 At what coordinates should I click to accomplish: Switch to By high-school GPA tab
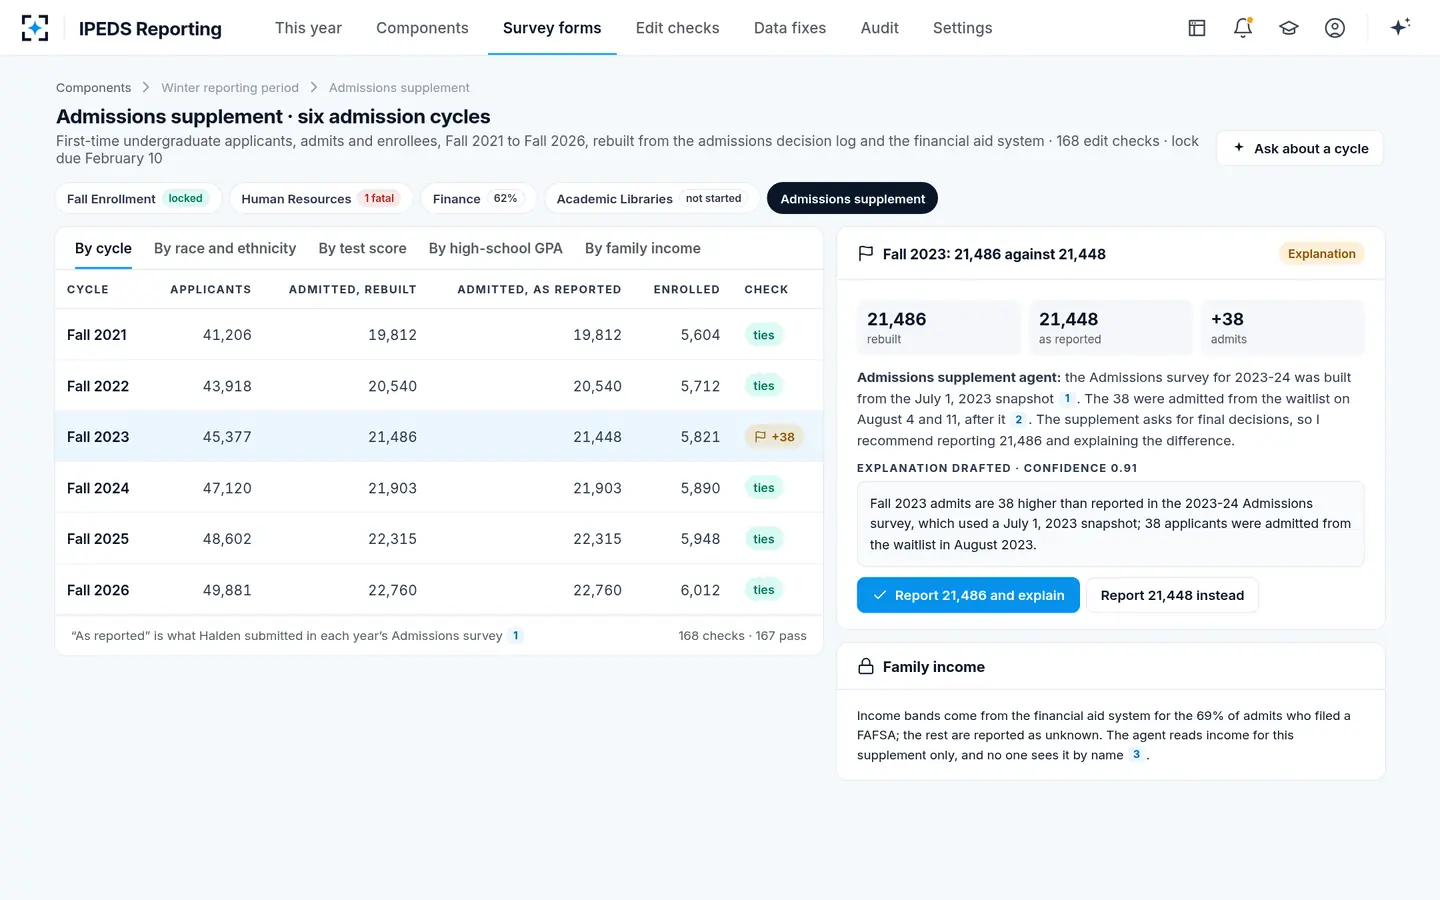click(x=496, y=249)
